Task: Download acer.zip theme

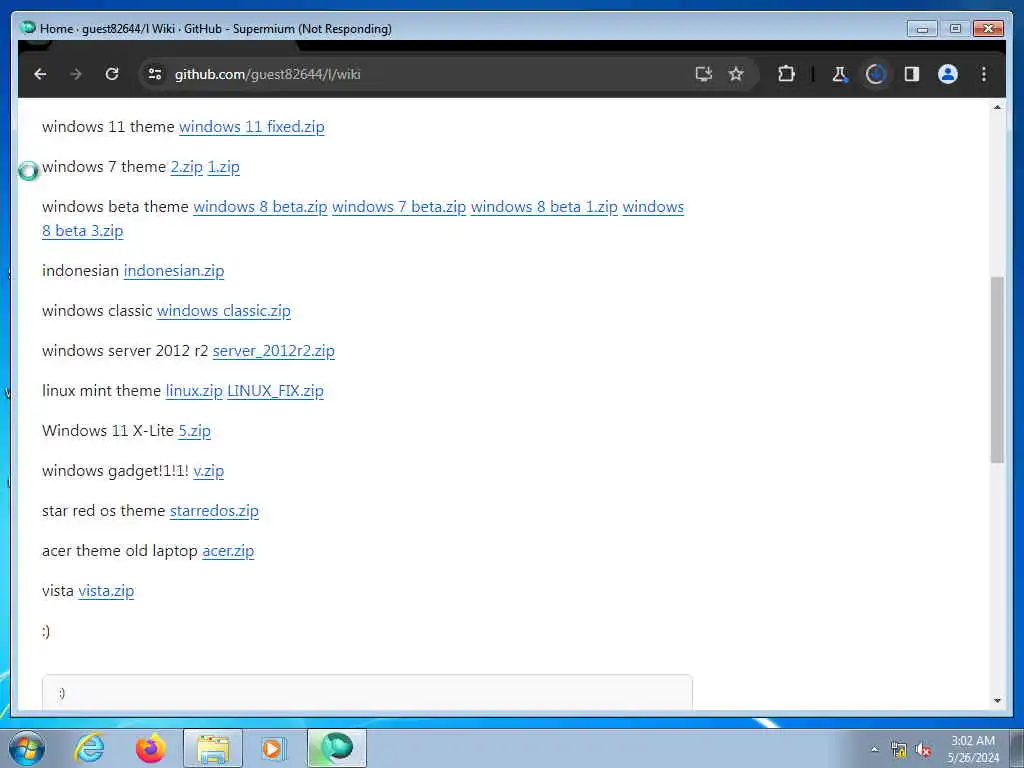Action: point(228,551)
